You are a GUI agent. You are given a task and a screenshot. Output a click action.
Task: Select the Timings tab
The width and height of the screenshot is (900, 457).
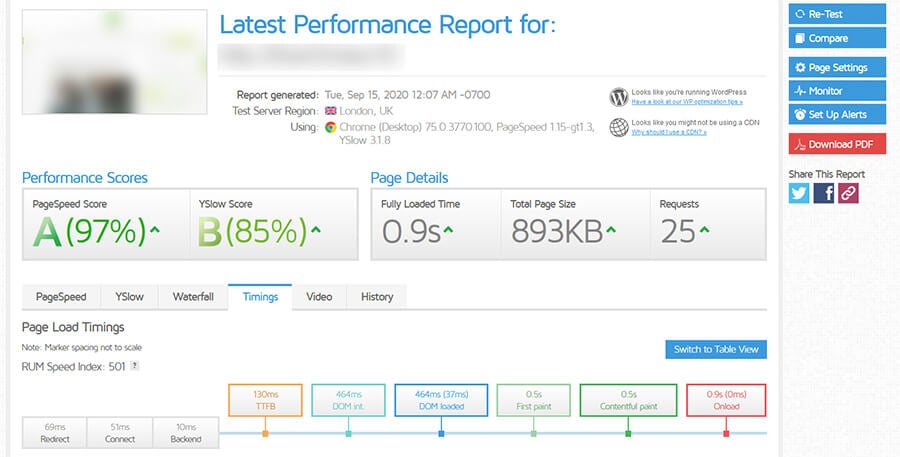[x=260, y=297]
